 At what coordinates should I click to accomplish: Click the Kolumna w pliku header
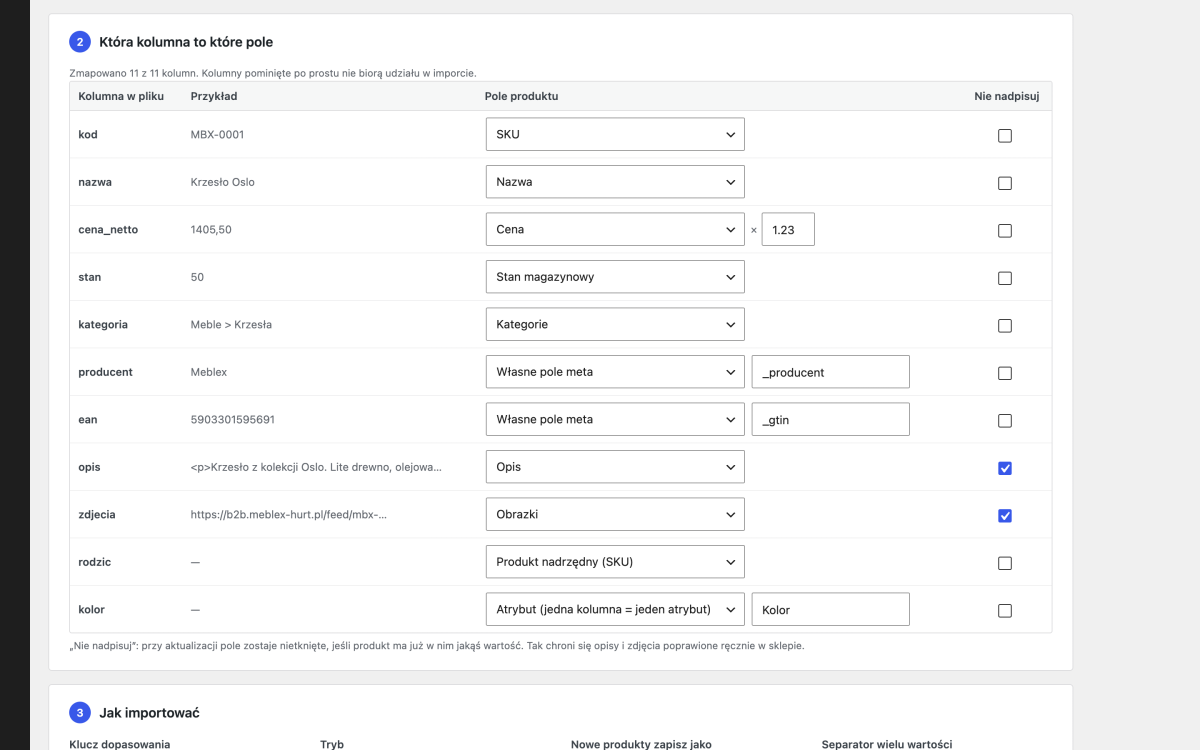(x=121, y=96)
